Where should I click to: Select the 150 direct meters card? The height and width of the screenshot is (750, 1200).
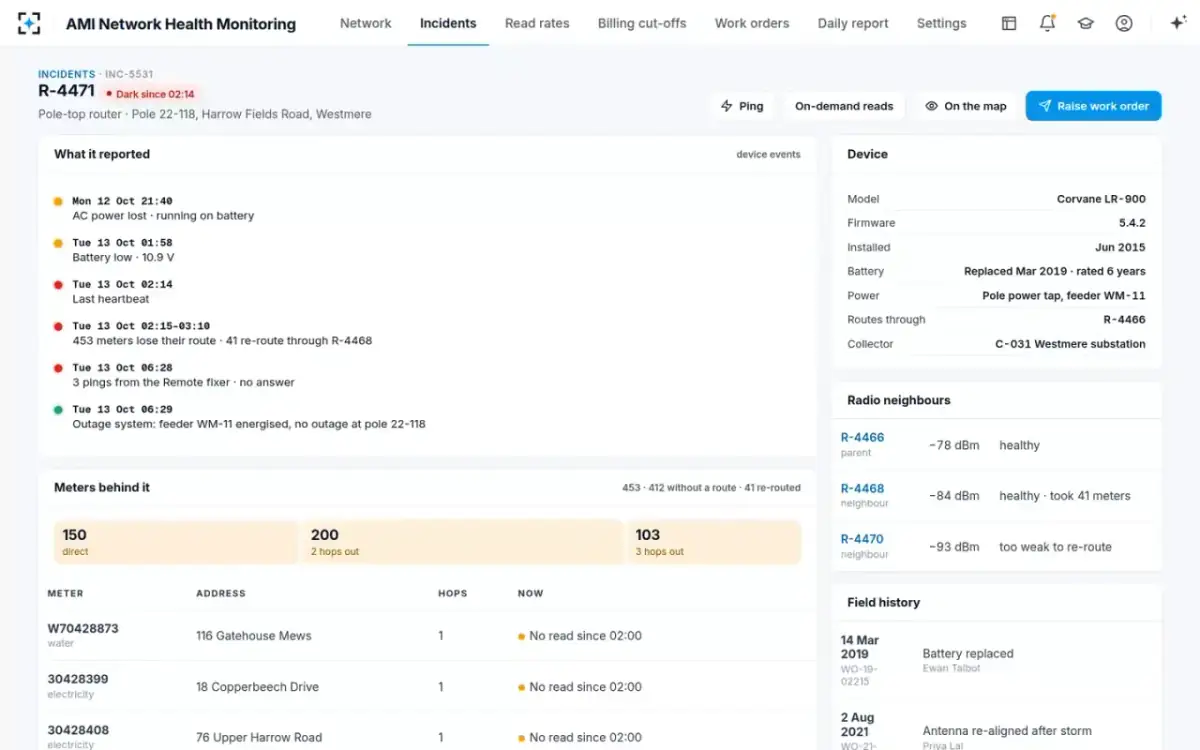[176, 542]
